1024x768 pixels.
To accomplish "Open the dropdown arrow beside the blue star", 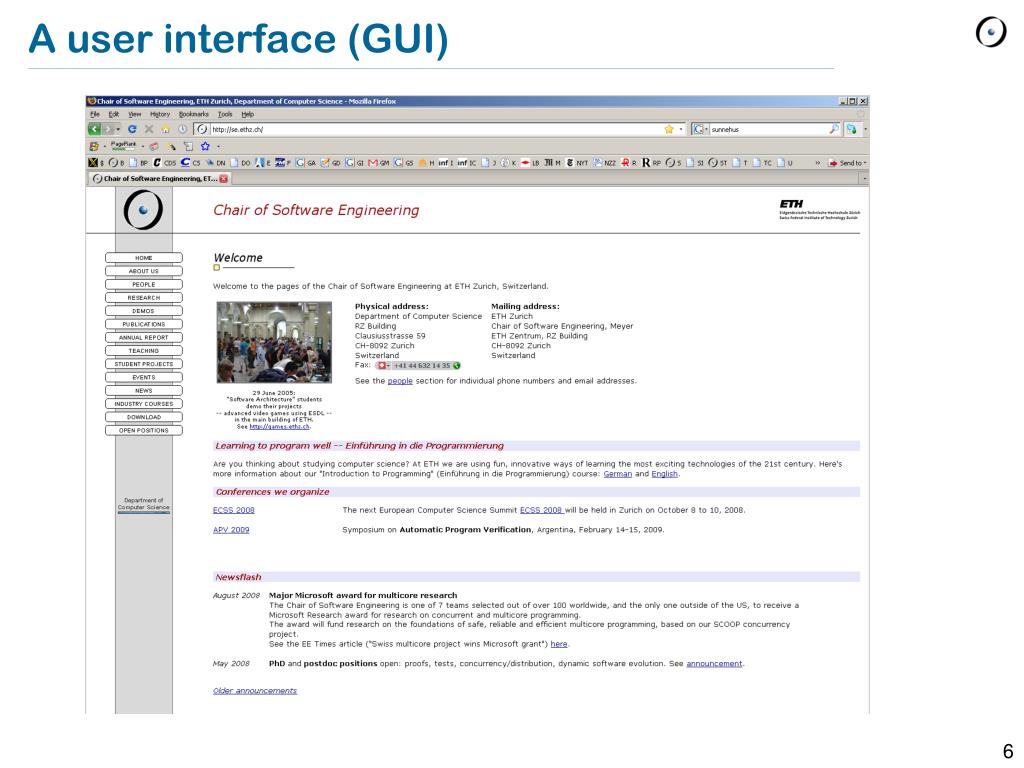I will point(218,146).
